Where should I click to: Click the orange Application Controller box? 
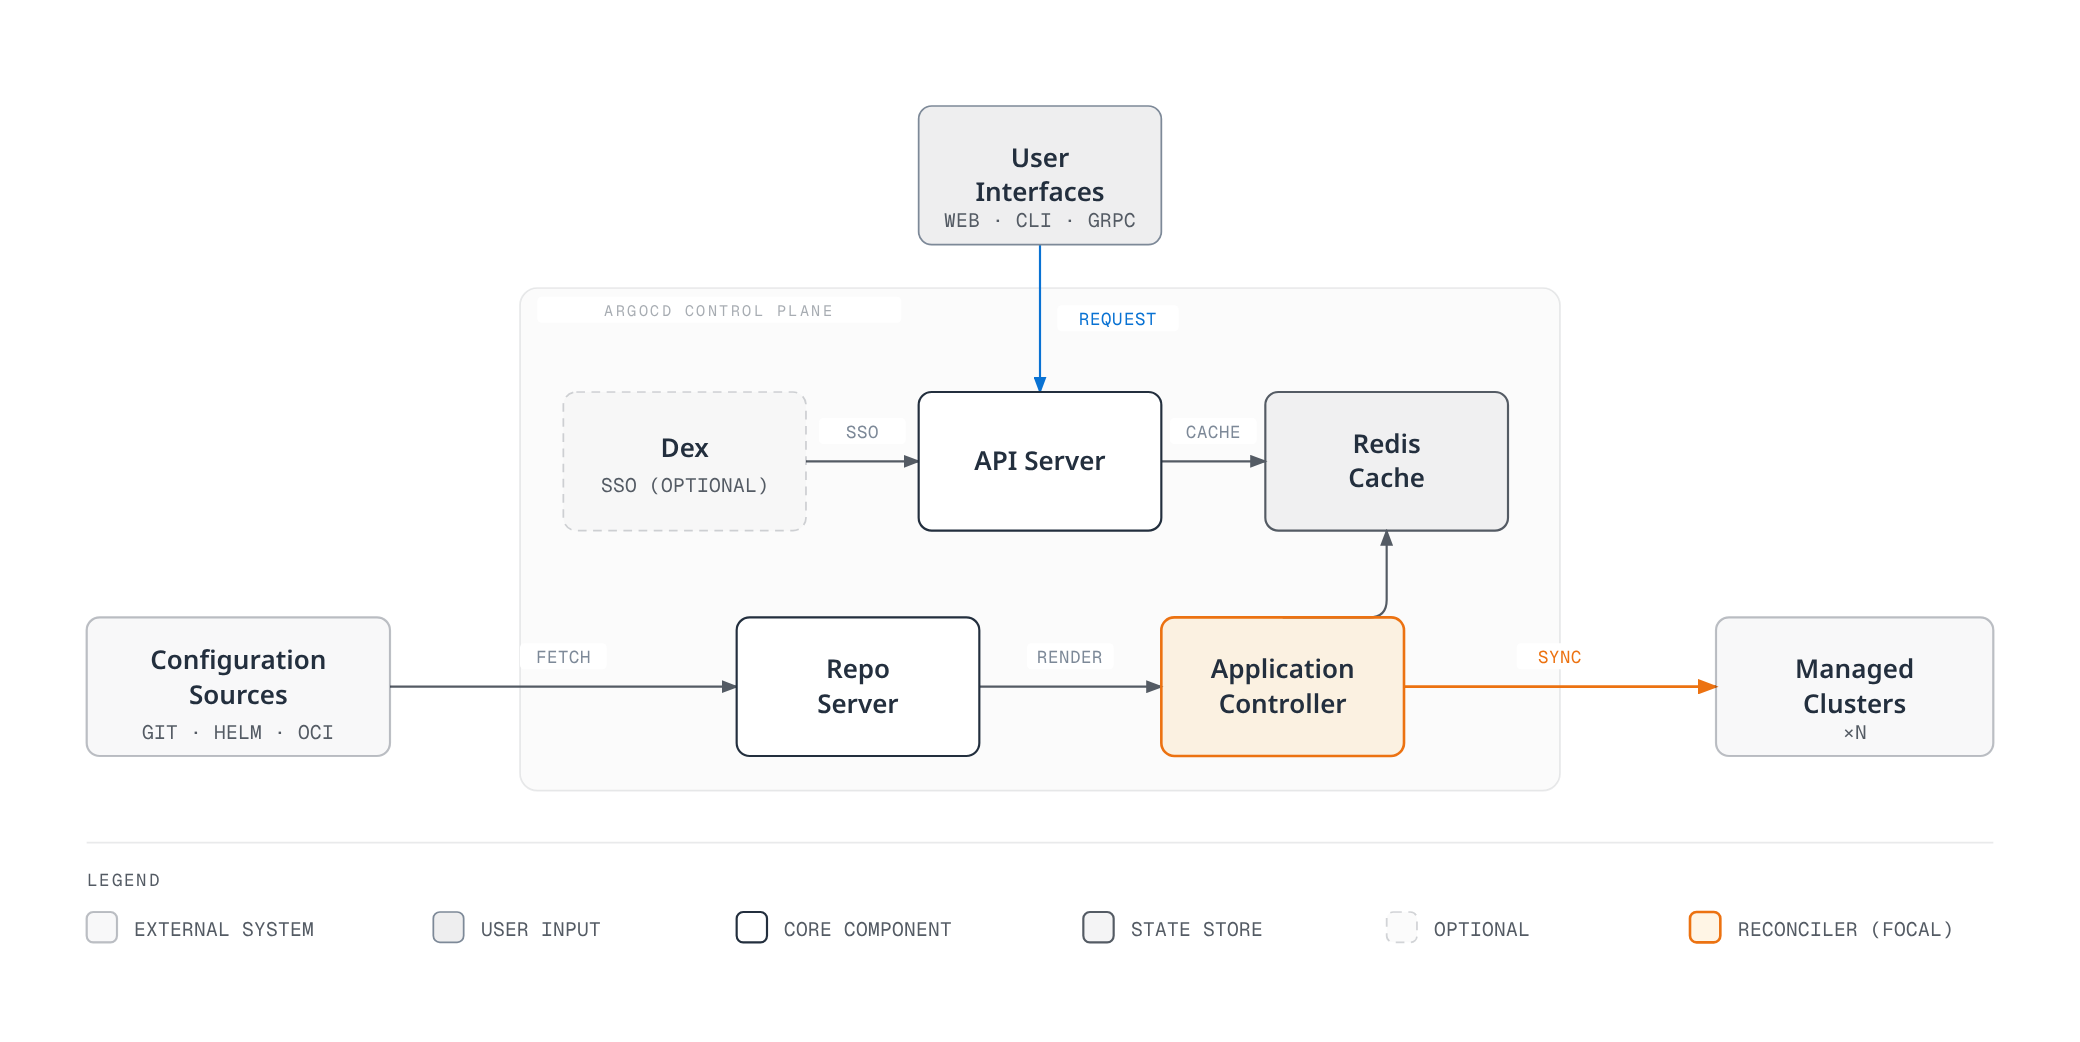pyautogui.click(x=1282, y=686)
